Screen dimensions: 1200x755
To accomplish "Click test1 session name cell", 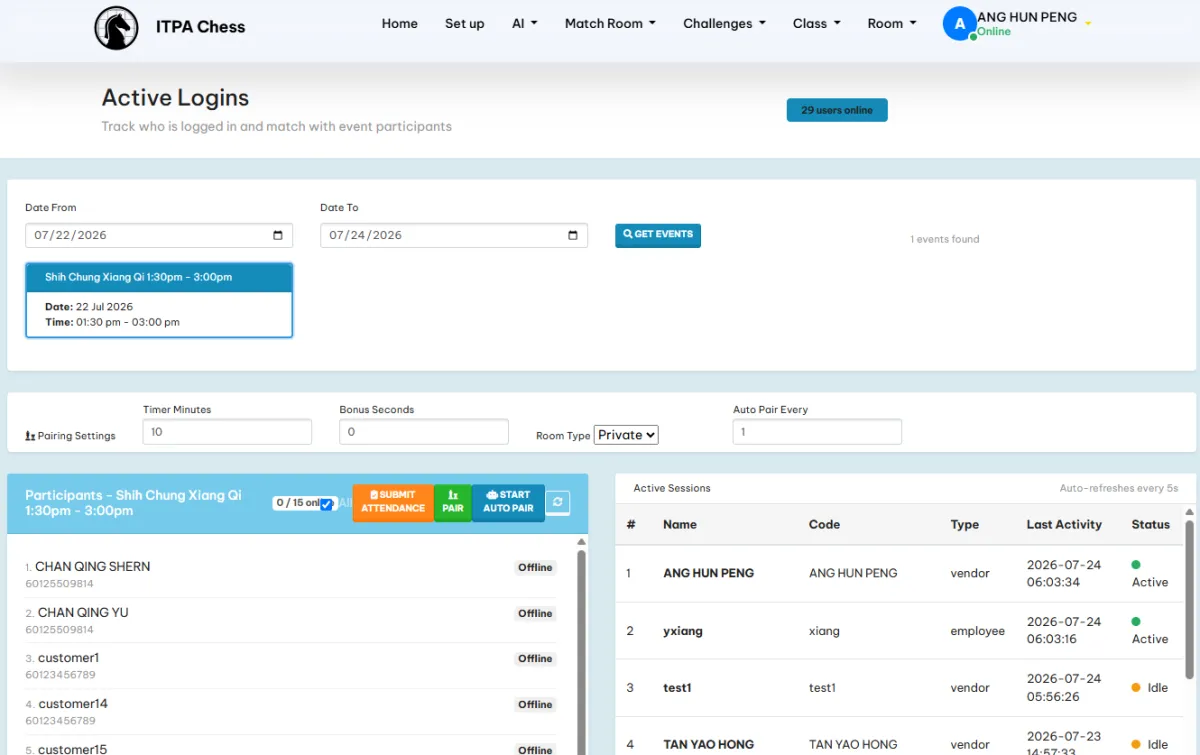I will pos(677,688).
